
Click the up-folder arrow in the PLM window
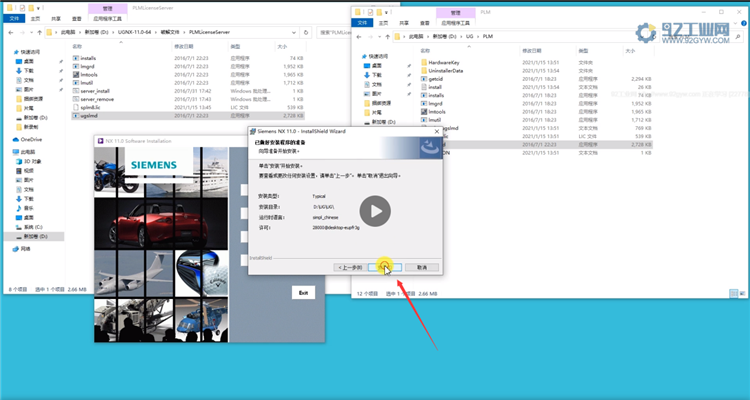387,36
